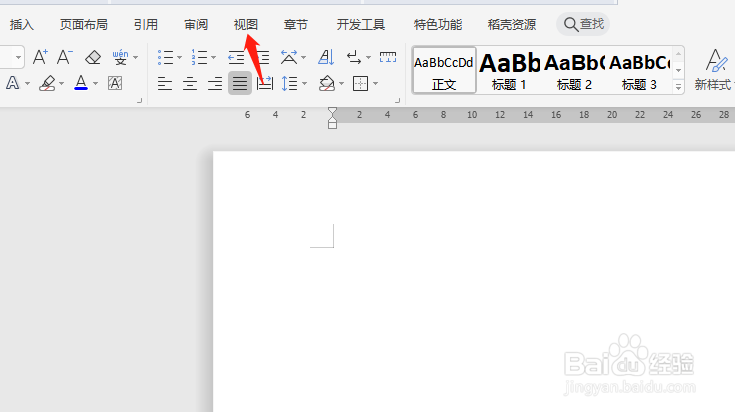This screenshot has height=412, width=735.
Task: Expand the phonetic guide dropdown arrow
Action: pos(135,58)
